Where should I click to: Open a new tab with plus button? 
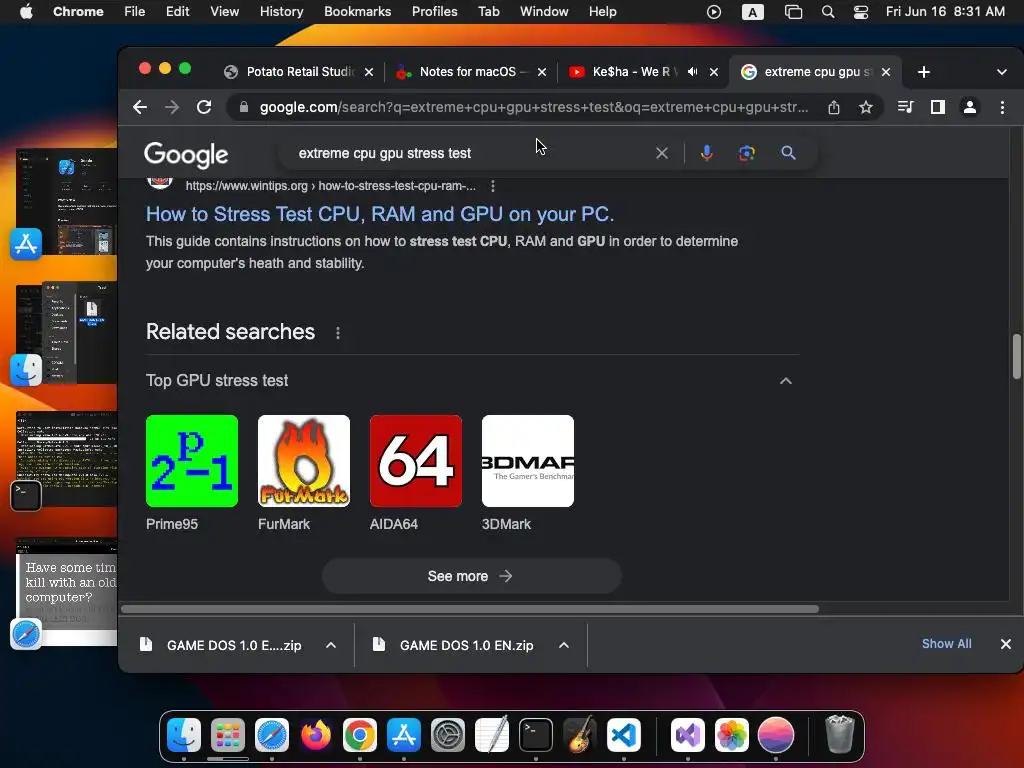tap(923, 72)
